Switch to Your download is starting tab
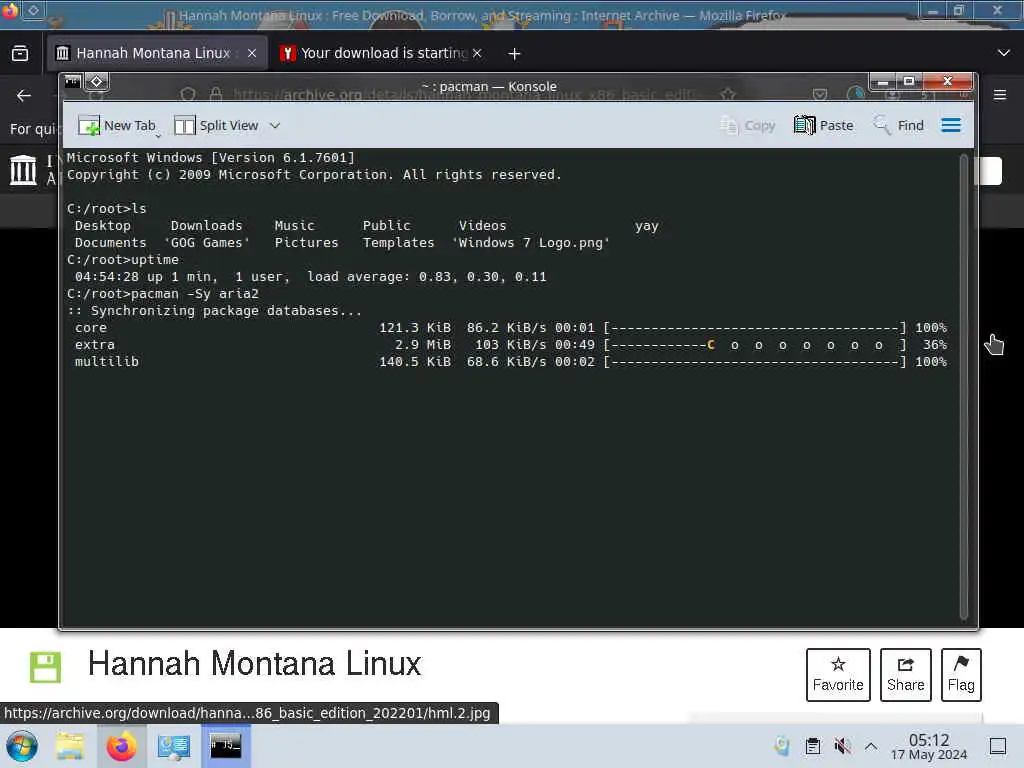The image size is (1024, 768). pos(383,53)
